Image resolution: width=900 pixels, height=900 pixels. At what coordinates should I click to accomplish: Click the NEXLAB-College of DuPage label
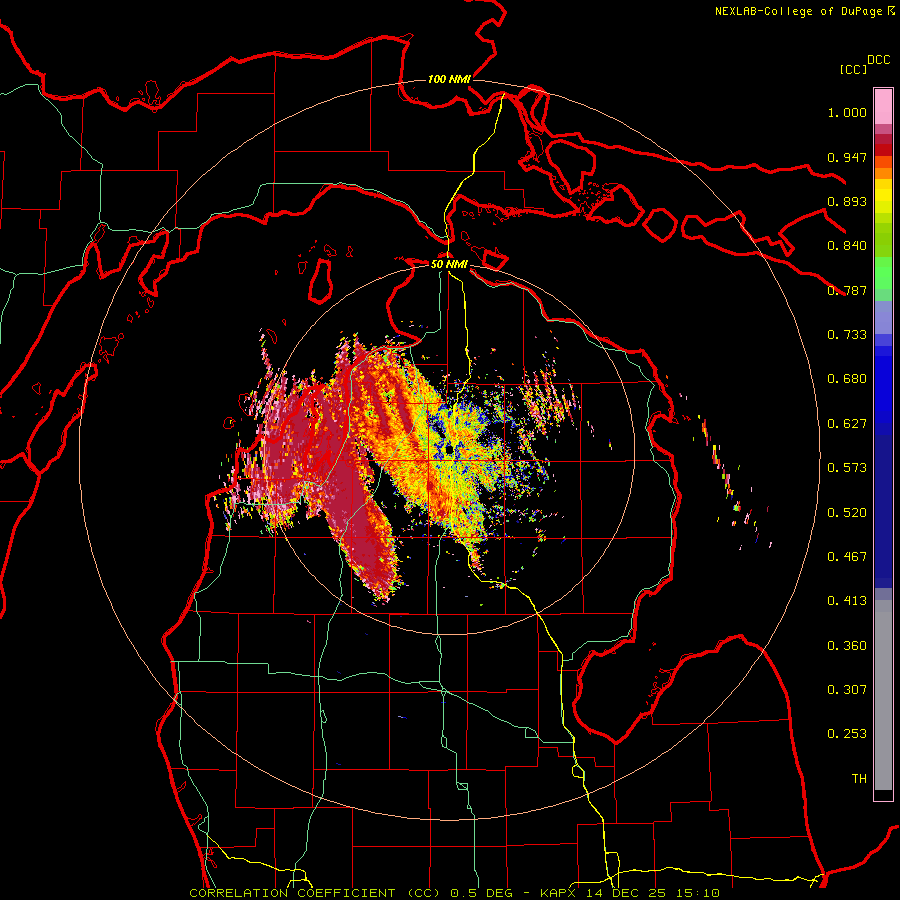pos(799,11)
